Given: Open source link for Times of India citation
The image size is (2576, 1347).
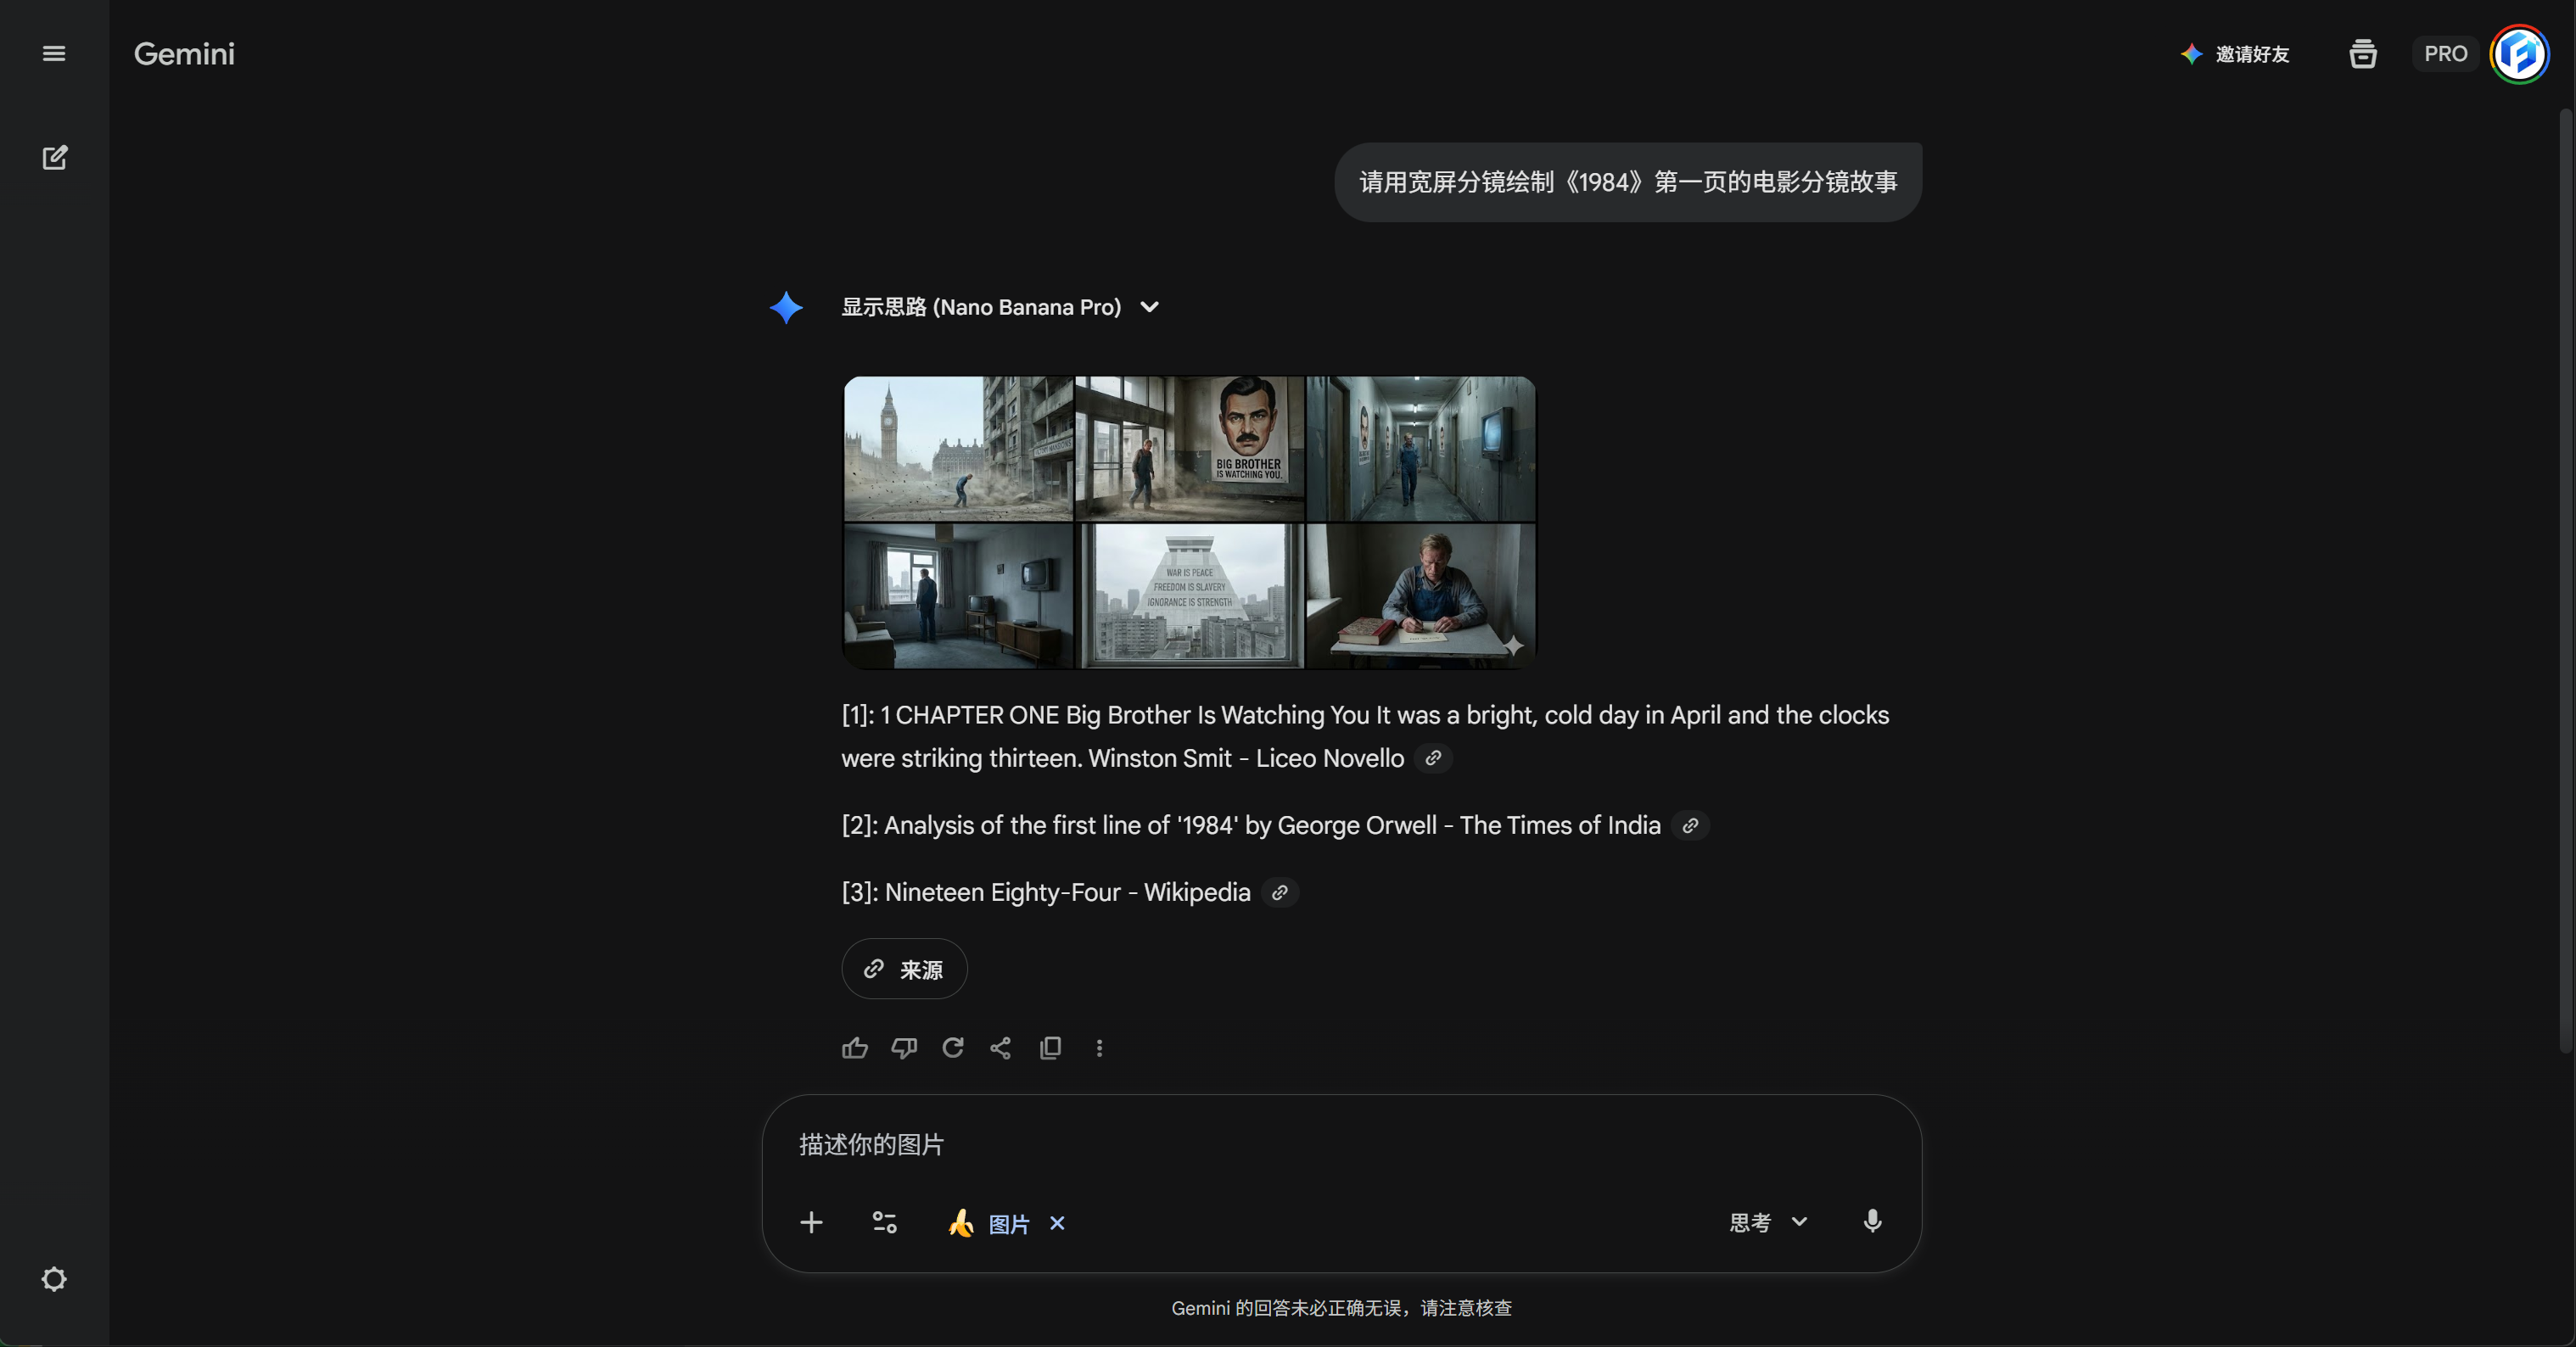Looking at the screenshot, I should tap(1690, 825).
